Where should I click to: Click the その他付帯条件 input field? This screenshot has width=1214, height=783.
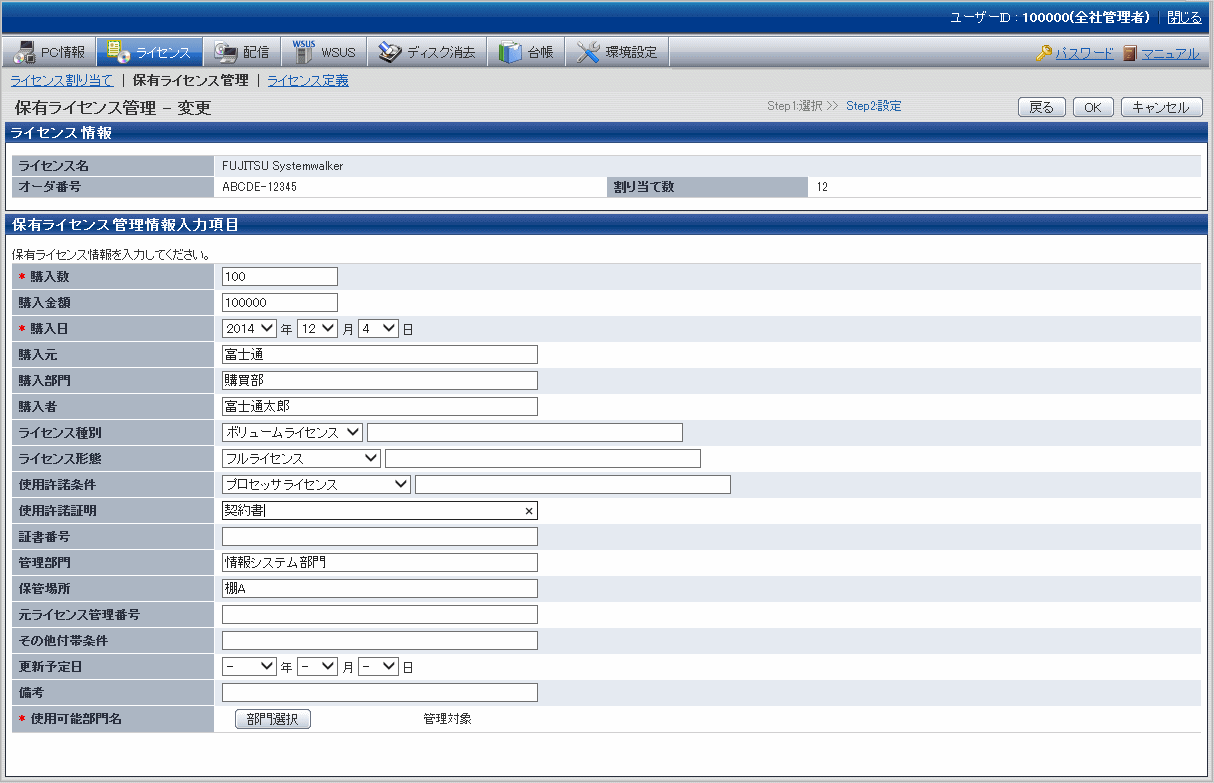coord(380,640)
